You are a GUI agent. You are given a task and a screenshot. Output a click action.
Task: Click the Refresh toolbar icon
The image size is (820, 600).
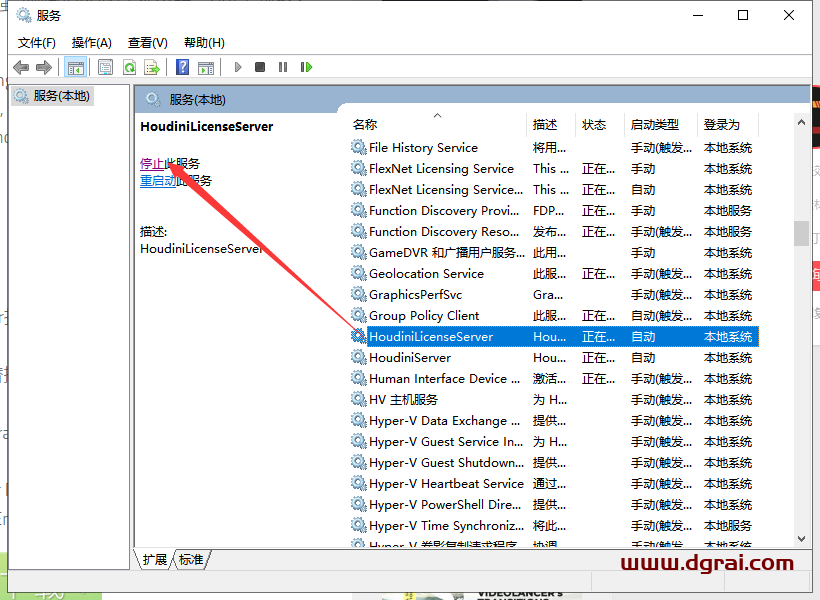[x=129, y=67]
